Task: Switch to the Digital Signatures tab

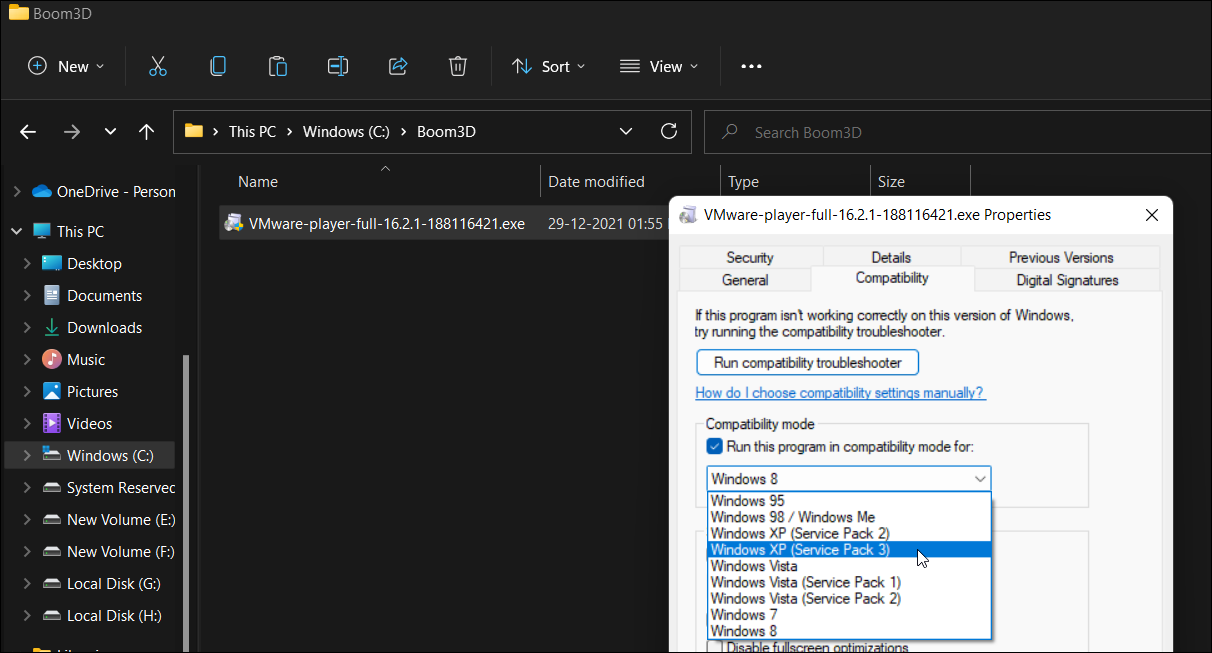Action: pos(1067,280)
